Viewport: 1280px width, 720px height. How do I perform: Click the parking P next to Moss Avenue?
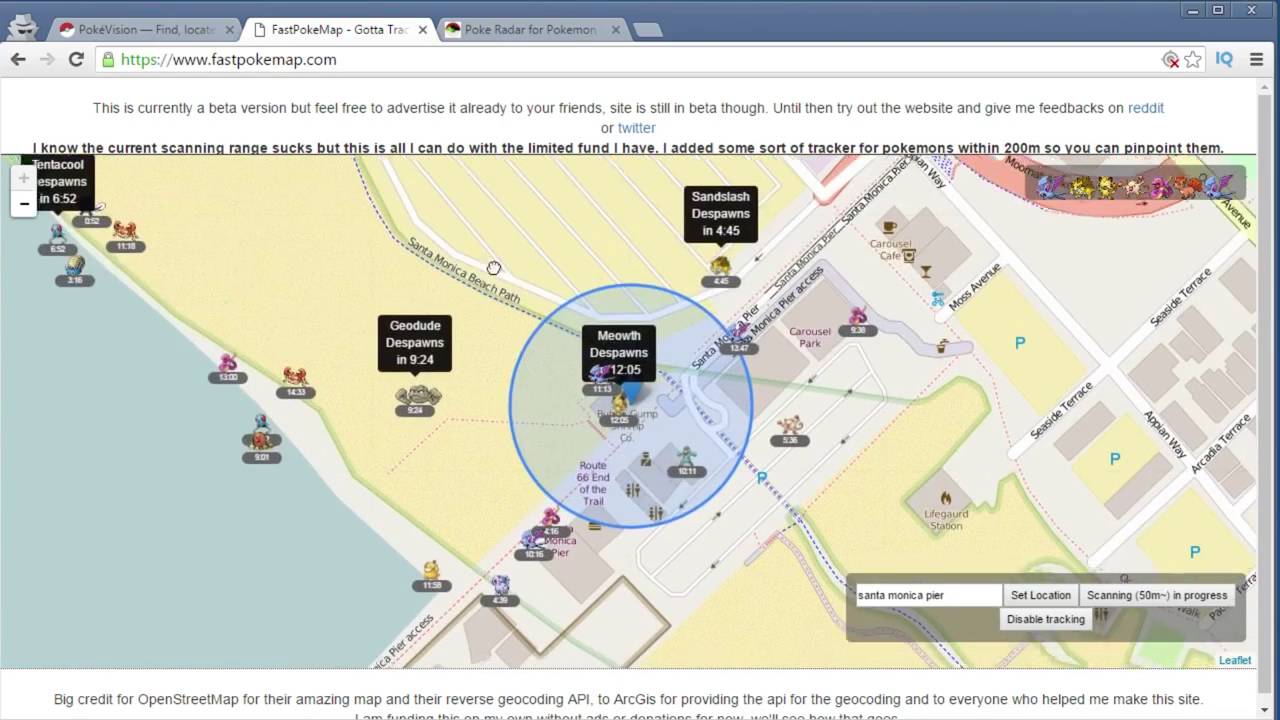(1020, 343)
